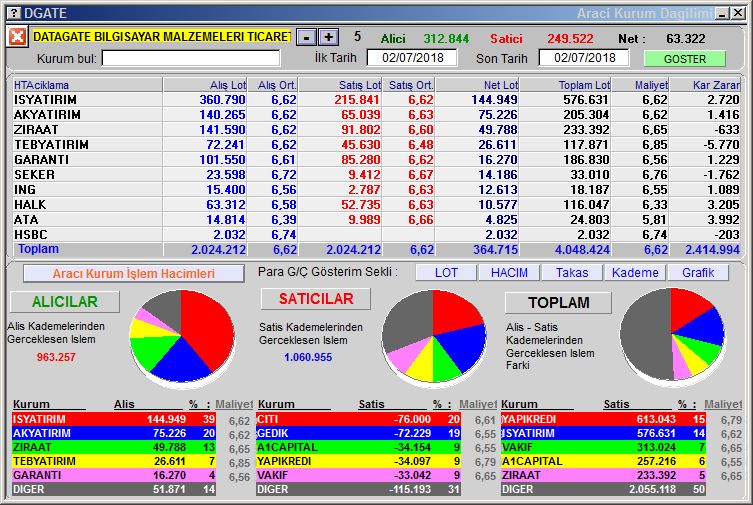This screenshot has height=505, width=753.
Task: Click the DIGER row showing -115.193
Action: click(358, 489)
